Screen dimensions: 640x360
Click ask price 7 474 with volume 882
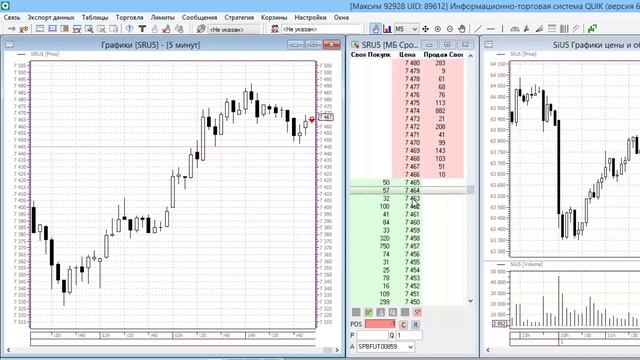click(x=412, y=111)
